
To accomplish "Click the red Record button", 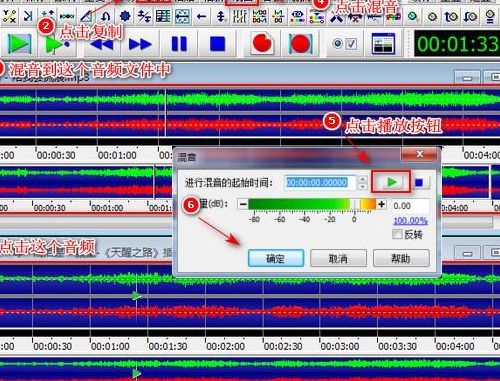I will coord(262,43).
